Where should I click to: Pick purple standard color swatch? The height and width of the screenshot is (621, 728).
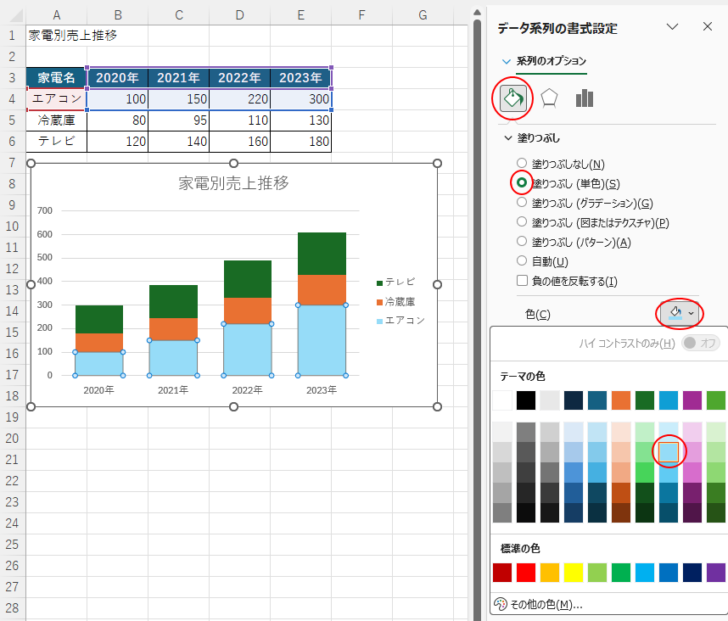[716, 572]
